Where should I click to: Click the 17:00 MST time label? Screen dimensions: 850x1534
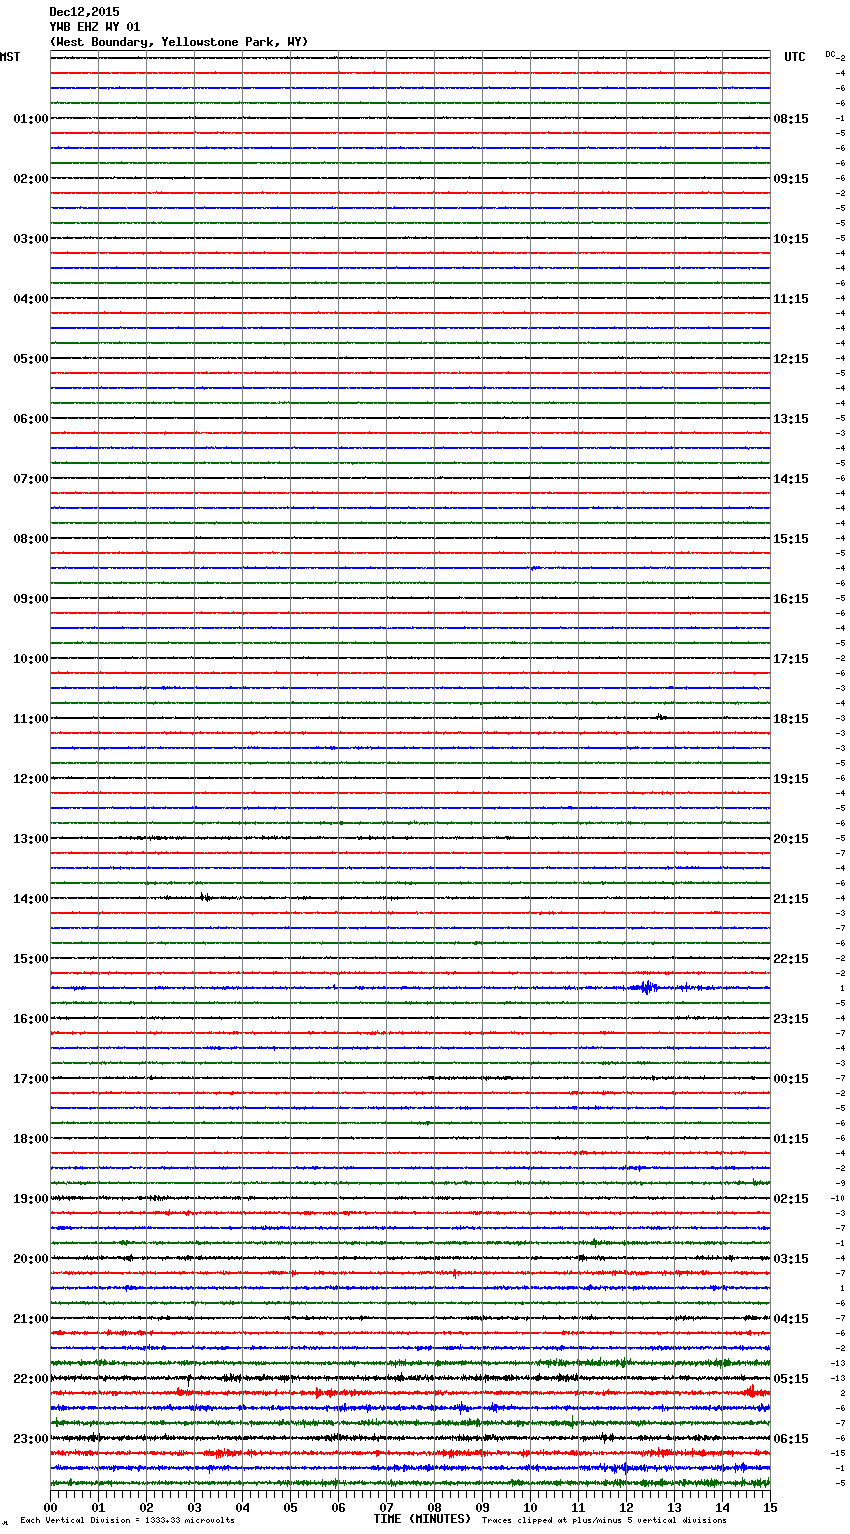(31, 1079)
